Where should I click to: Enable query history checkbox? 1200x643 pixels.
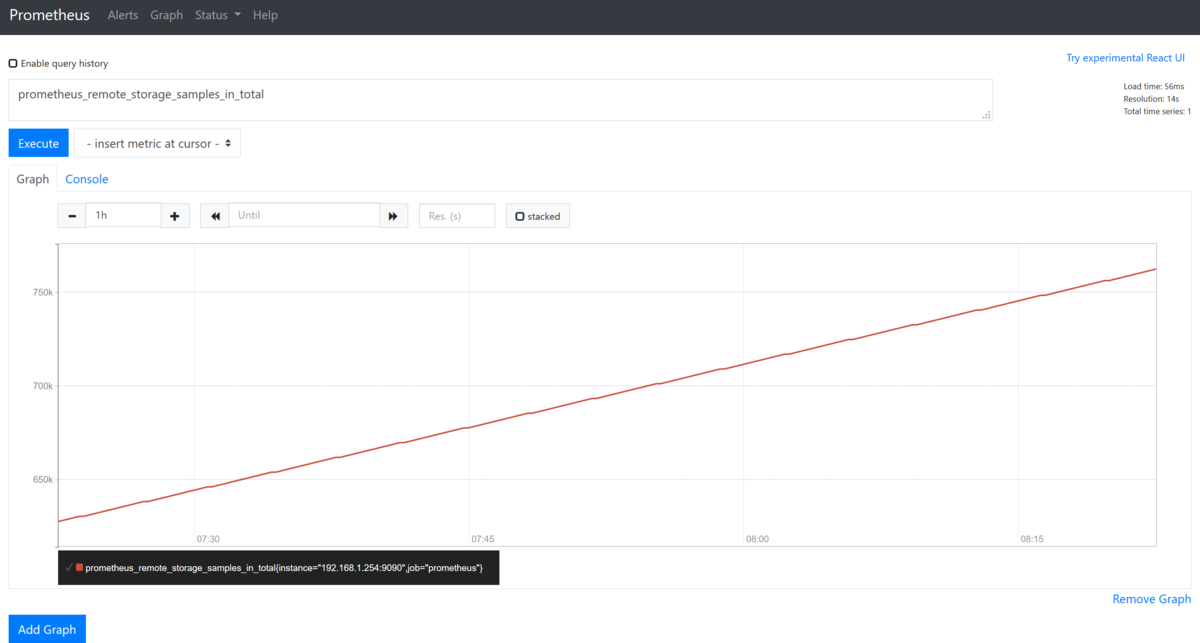click(13, 63)
